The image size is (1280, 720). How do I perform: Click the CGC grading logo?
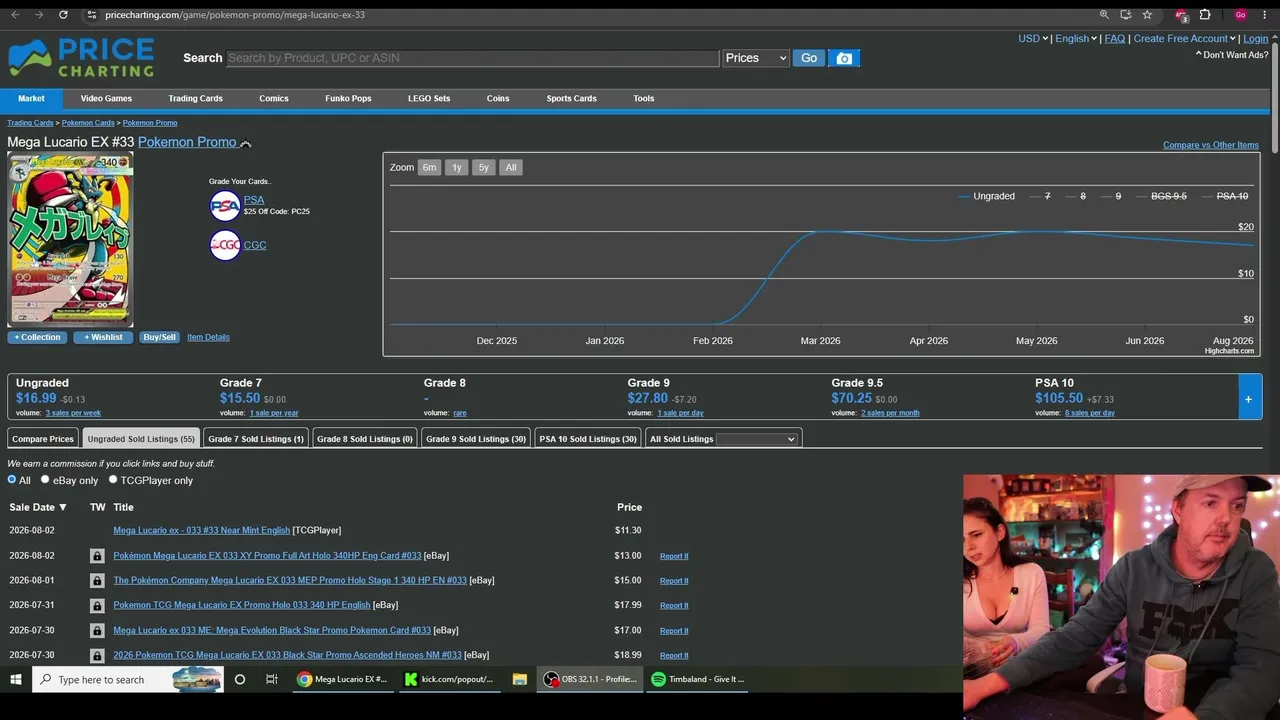225,245
